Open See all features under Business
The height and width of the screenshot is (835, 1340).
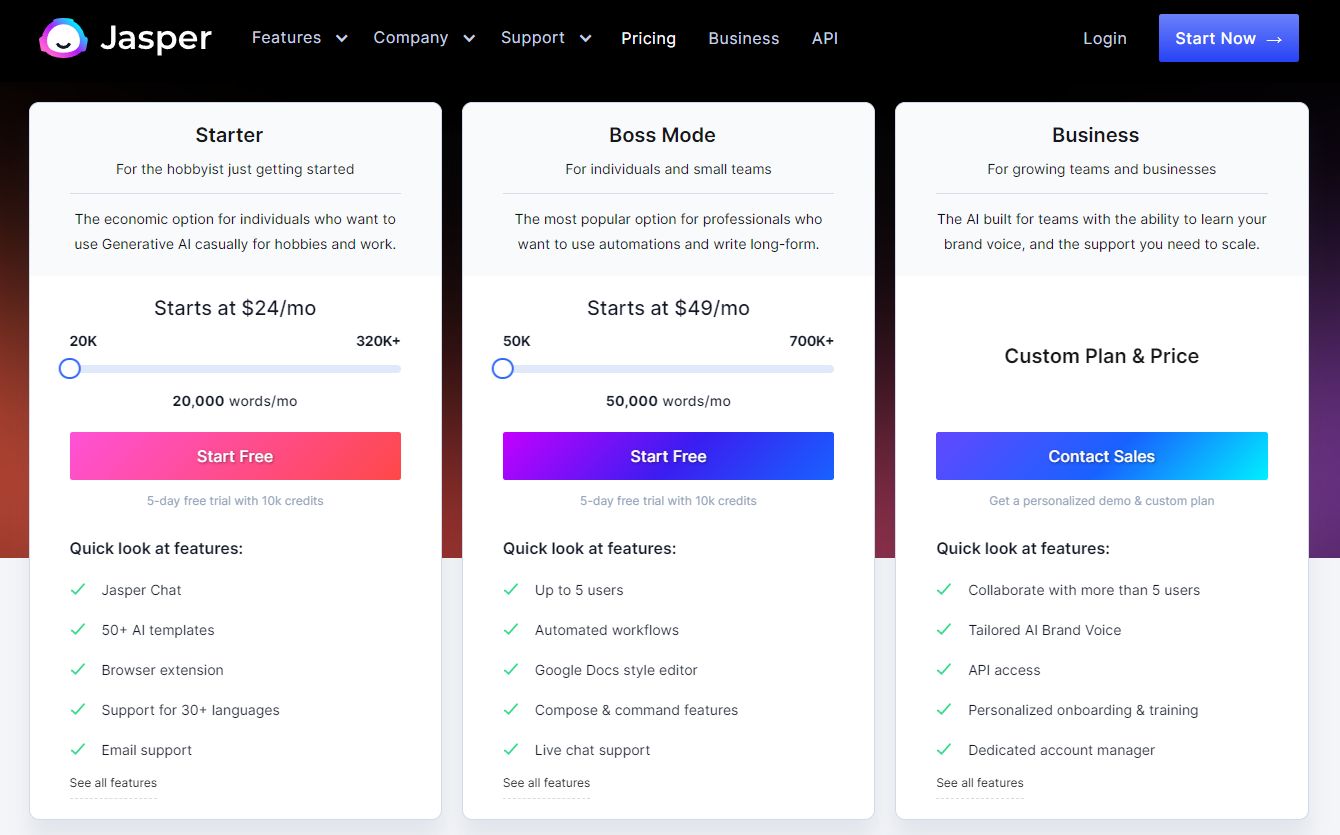(980, 783)
